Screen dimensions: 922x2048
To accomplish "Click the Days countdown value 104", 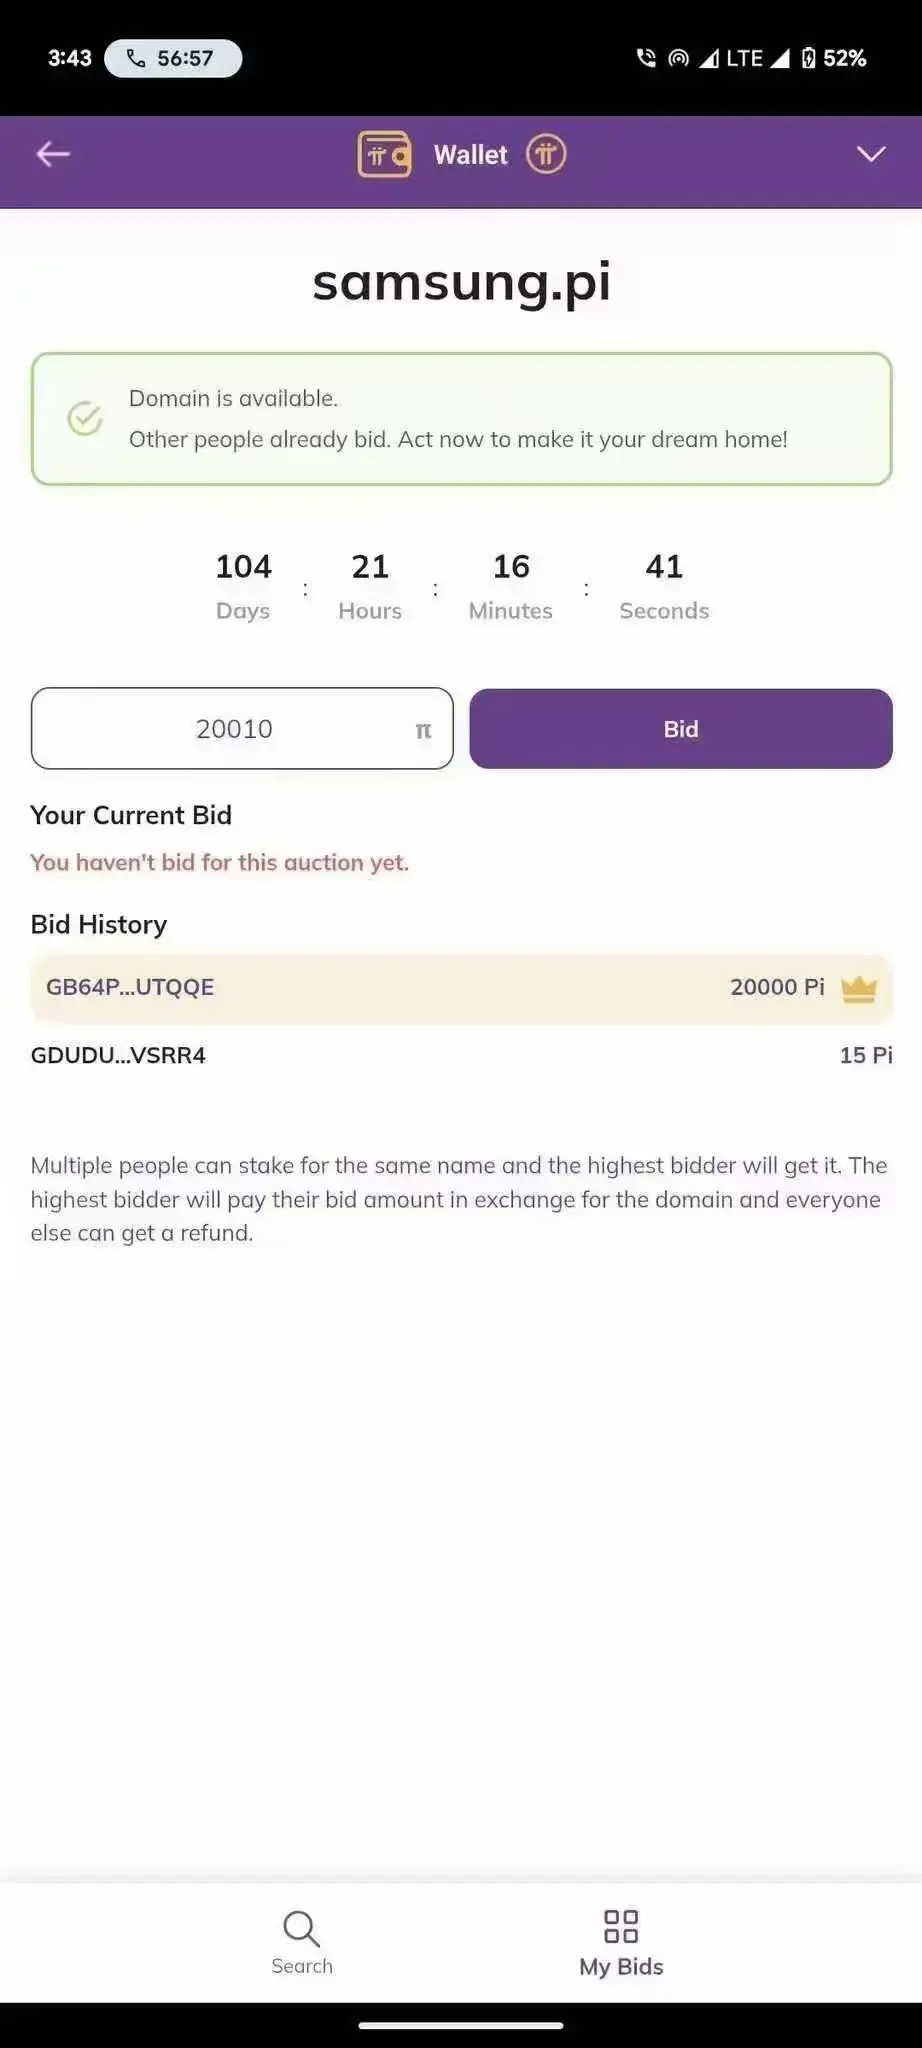I will 243,567.
